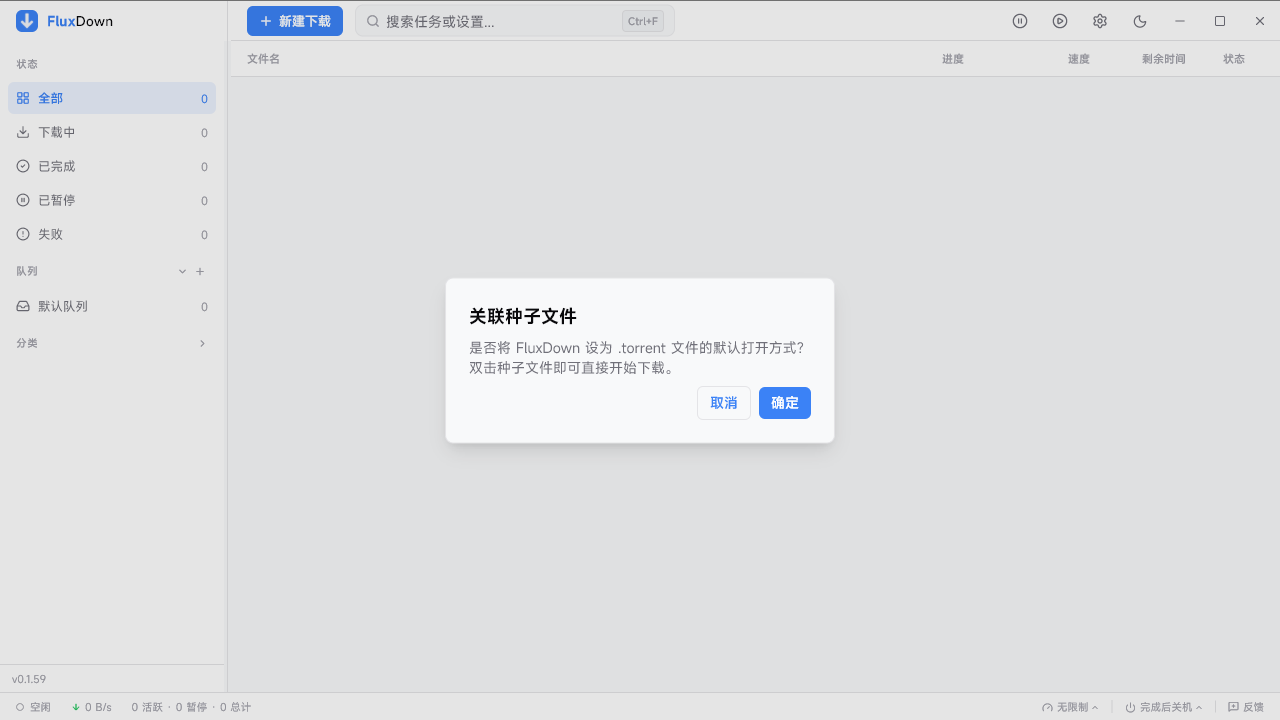Open settings gear icon
The height and width of the screenshot is (720, 1280).
pyautogui.click(x=1100, y=21)
